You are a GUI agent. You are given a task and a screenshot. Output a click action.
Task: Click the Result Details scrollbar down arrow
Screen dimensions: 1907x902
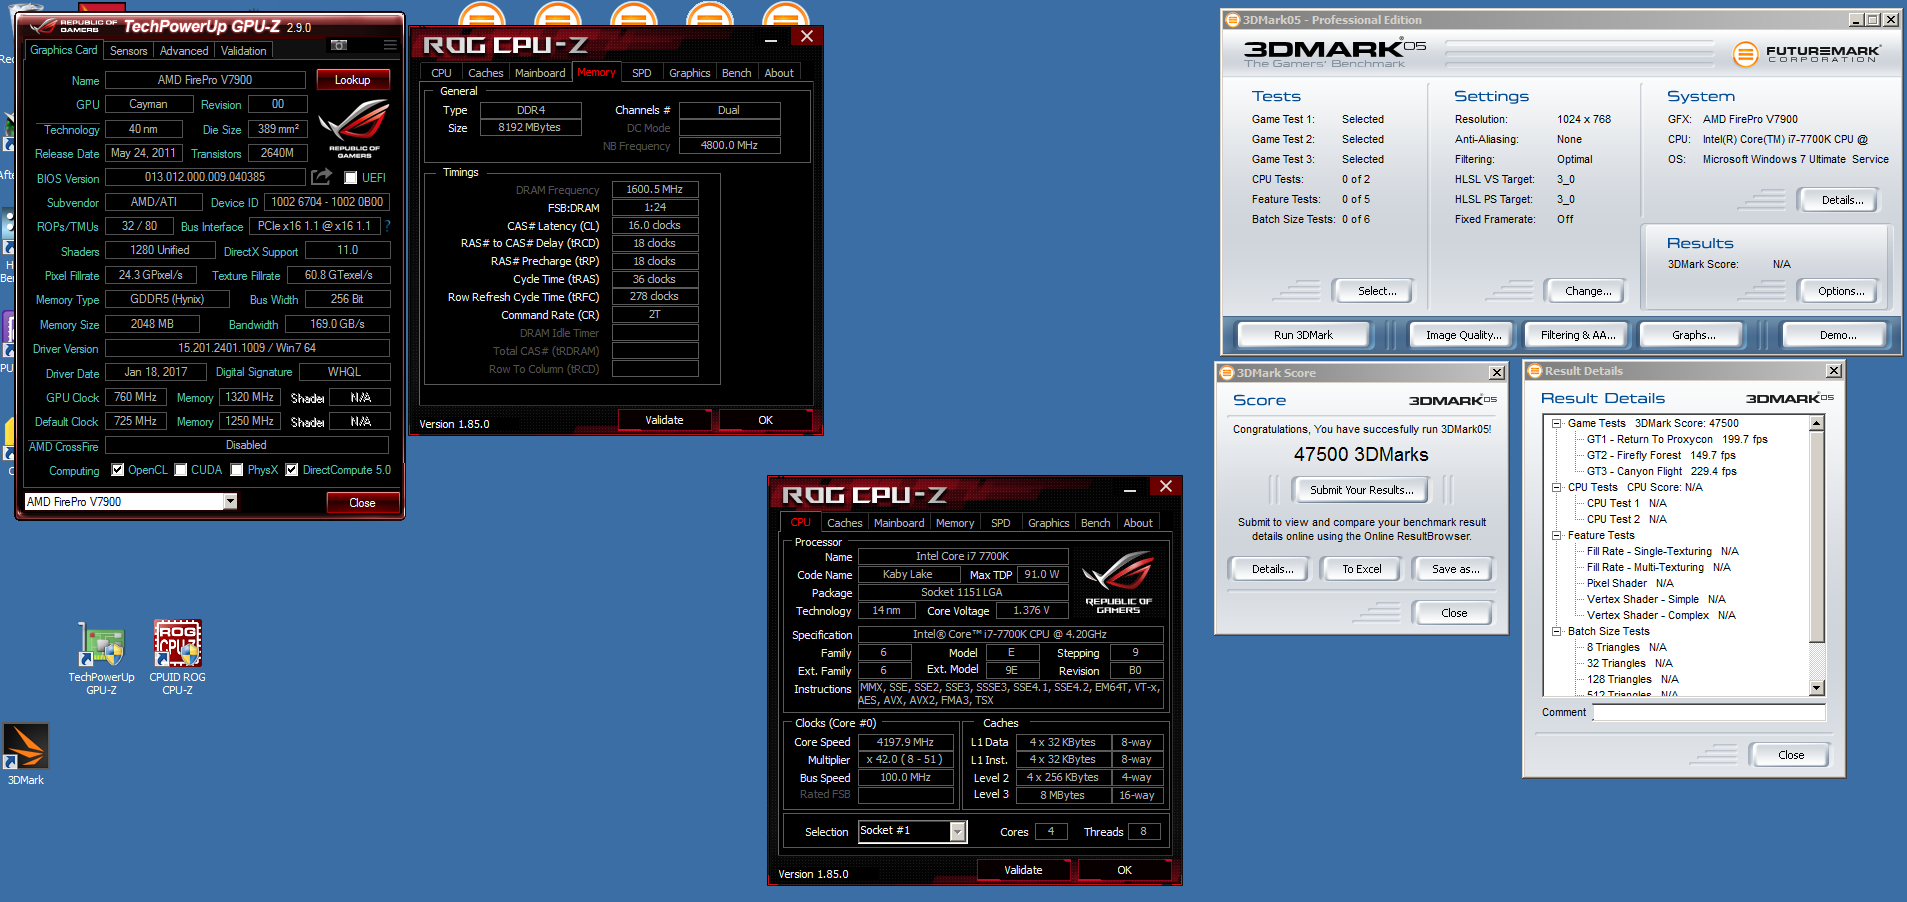click(x=1817, y=688)
